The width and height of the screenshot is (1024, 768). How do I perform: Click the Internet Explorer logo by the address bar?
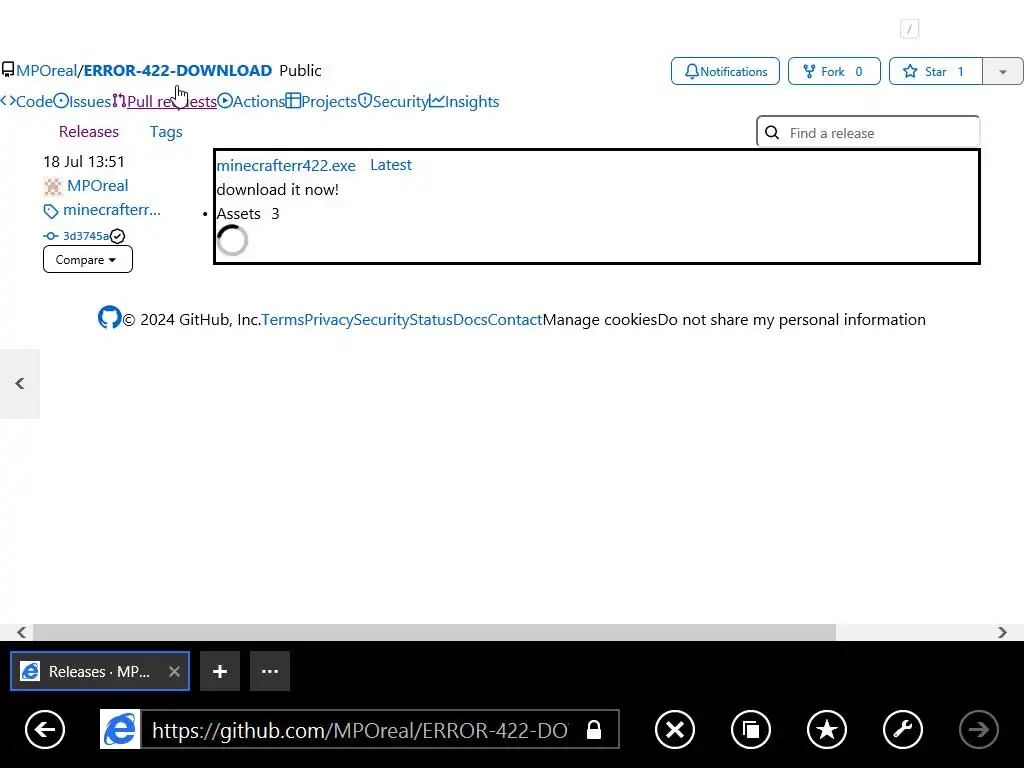pyautogui.click(x=120, y=729)
